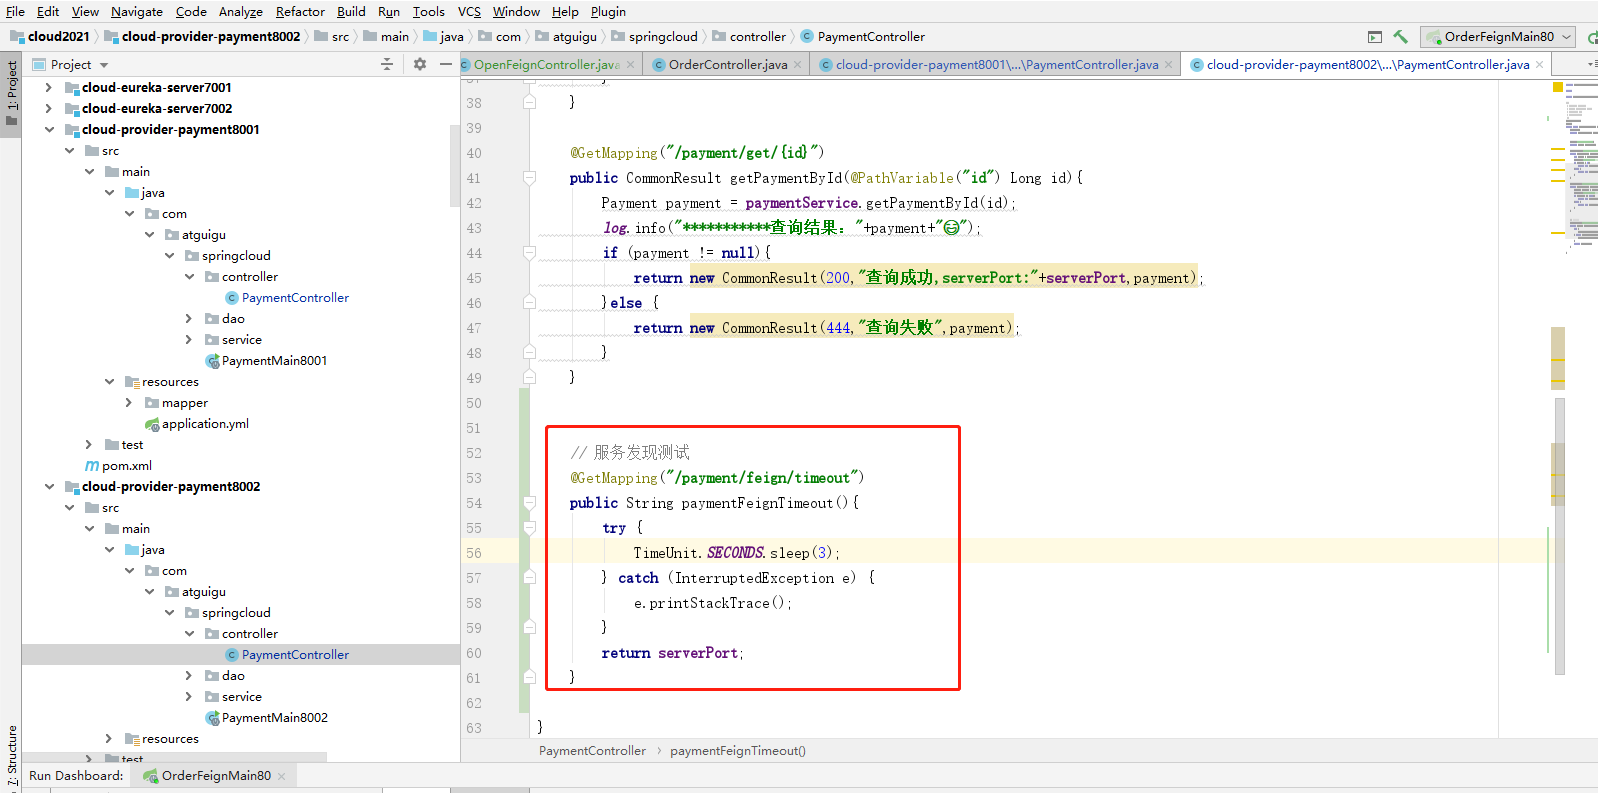This screenshot has width=1598, height=793.
Task: Collapse the resources folder under payment8001
Action: (108, 381)
